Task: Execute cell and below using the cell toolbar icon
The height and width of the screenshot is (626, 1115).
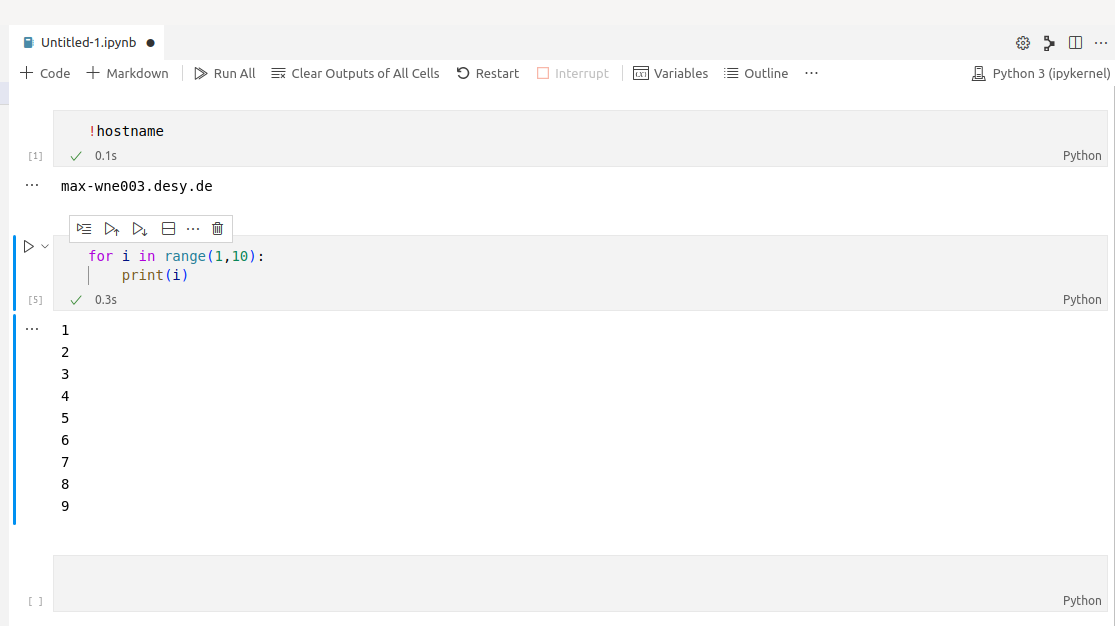Action: (x=140, y=229)
